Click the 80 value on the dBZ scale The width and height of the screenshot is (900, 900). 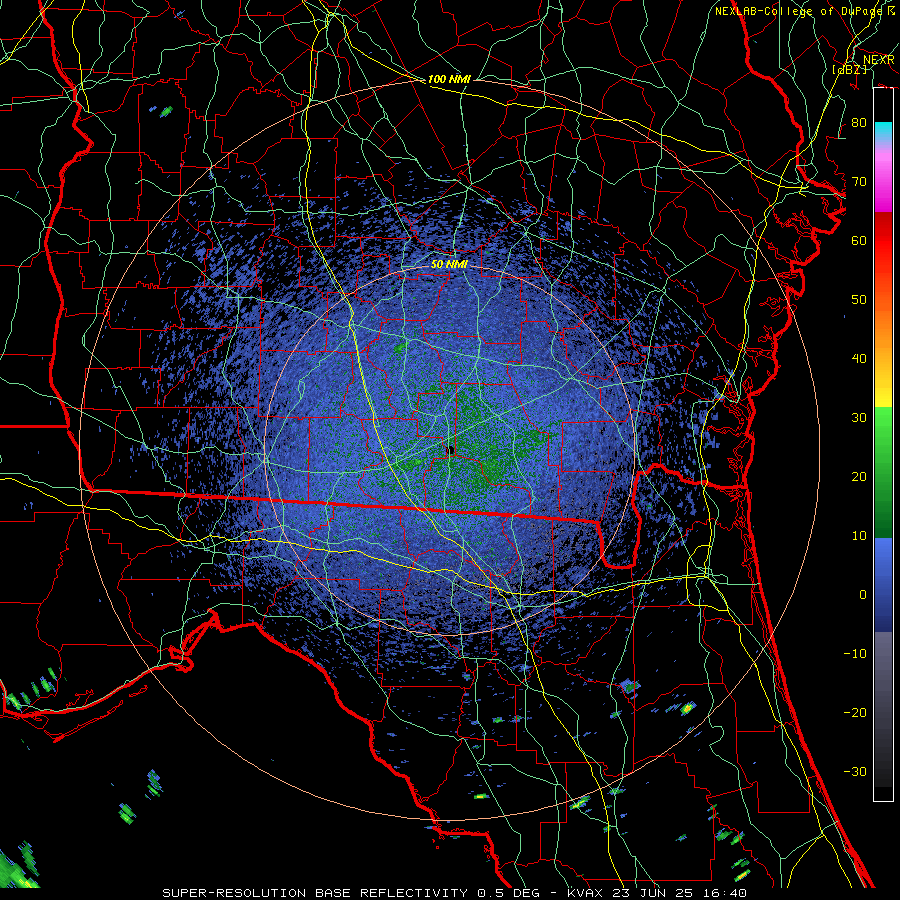pos(859,123)
